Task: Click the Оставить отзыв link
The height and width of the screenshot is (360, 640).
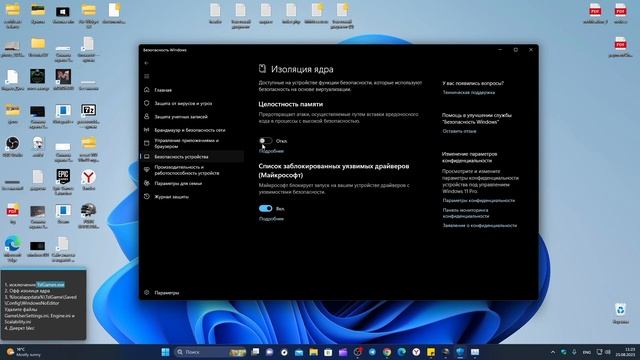Action: [459, 131]
